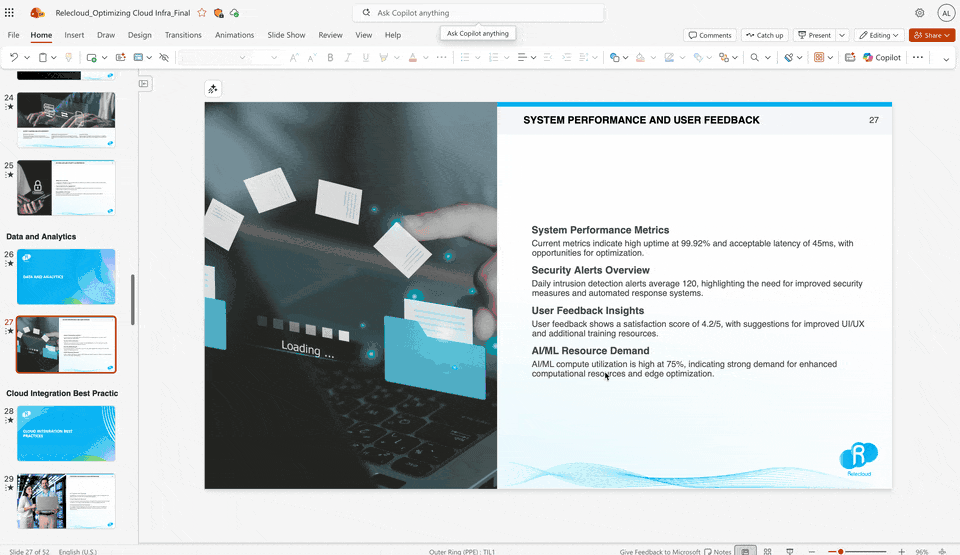This screenshot has height=555, width=960.
Task: Open the ribbon overflow ellipsis menu
Action: [x=918, y=58]
